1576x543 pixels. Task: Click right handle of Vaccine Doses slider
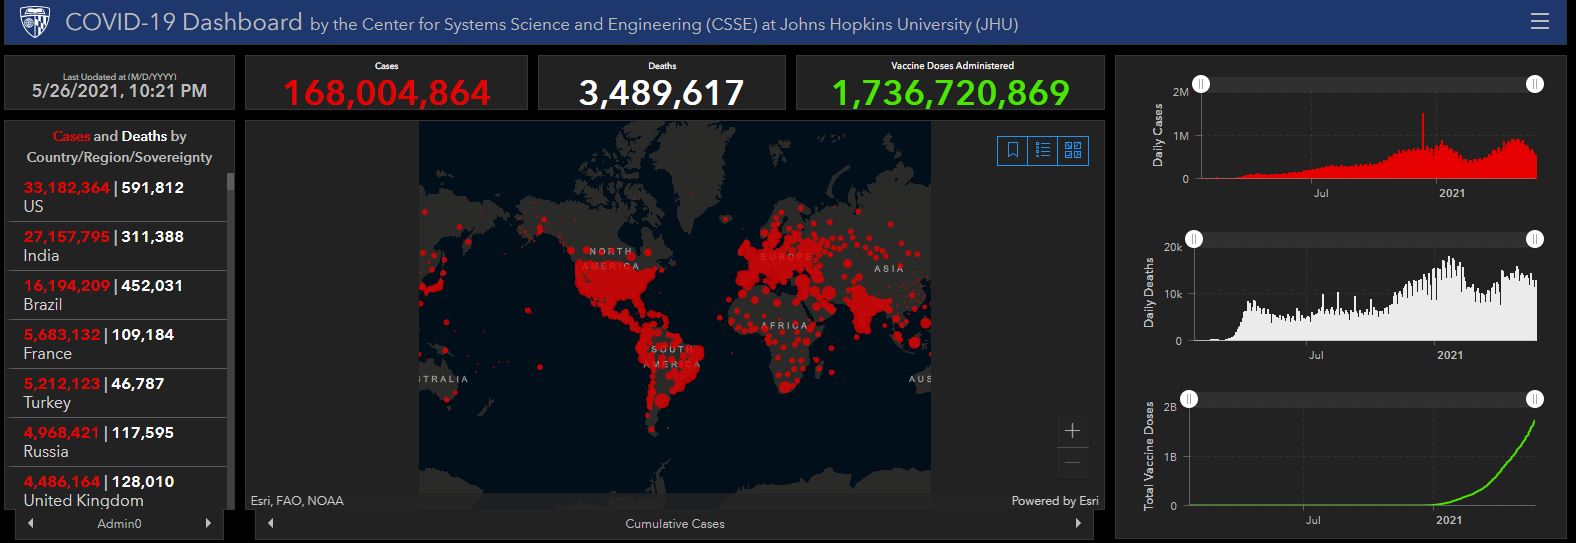pyautogui.click(x=1535, y=399)
